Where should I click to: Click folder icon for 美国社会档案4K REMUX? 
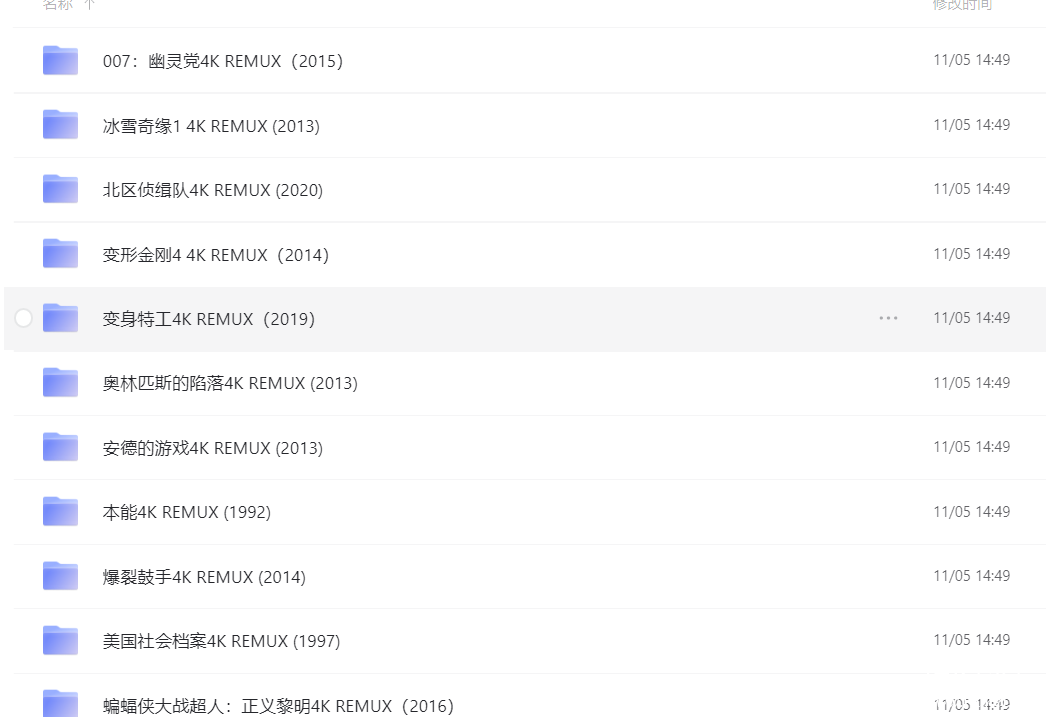point(60,640)
